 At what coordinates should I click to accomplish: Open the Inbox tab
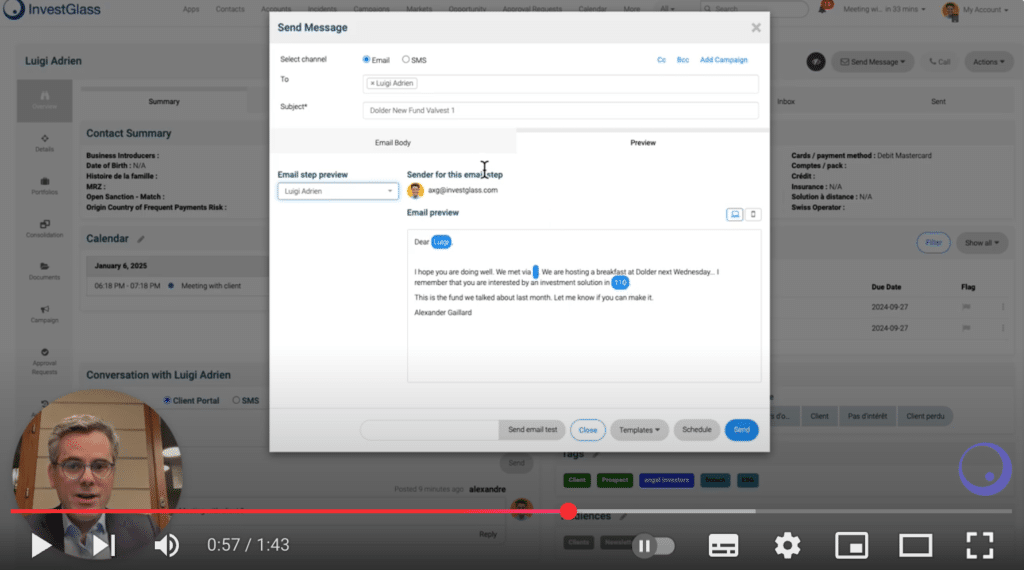pyautogui.click(x=786, y=102)
